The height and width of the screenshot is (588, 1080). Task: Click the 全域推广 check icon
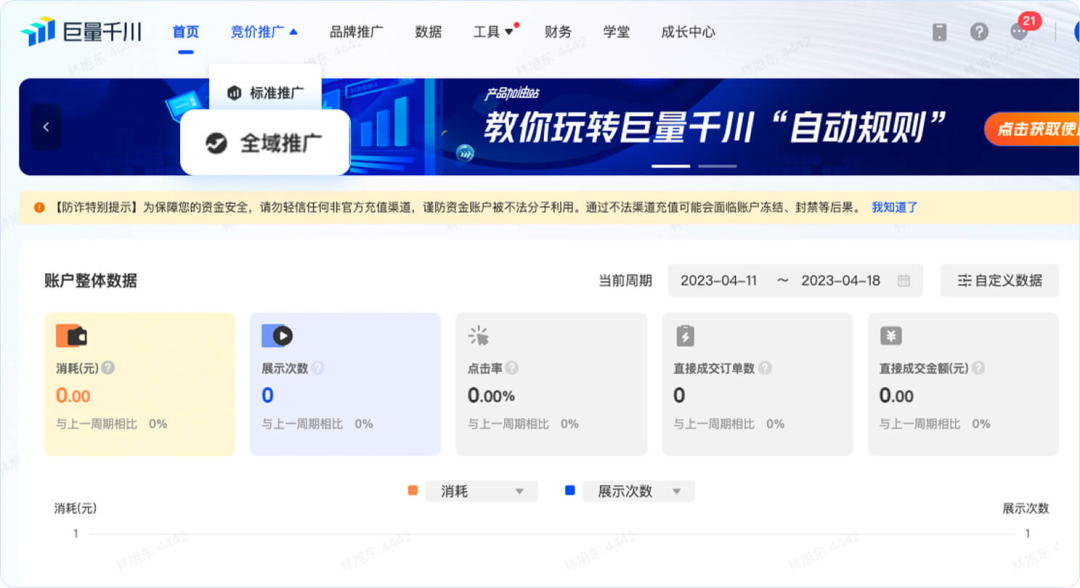[x=216, y=143]
